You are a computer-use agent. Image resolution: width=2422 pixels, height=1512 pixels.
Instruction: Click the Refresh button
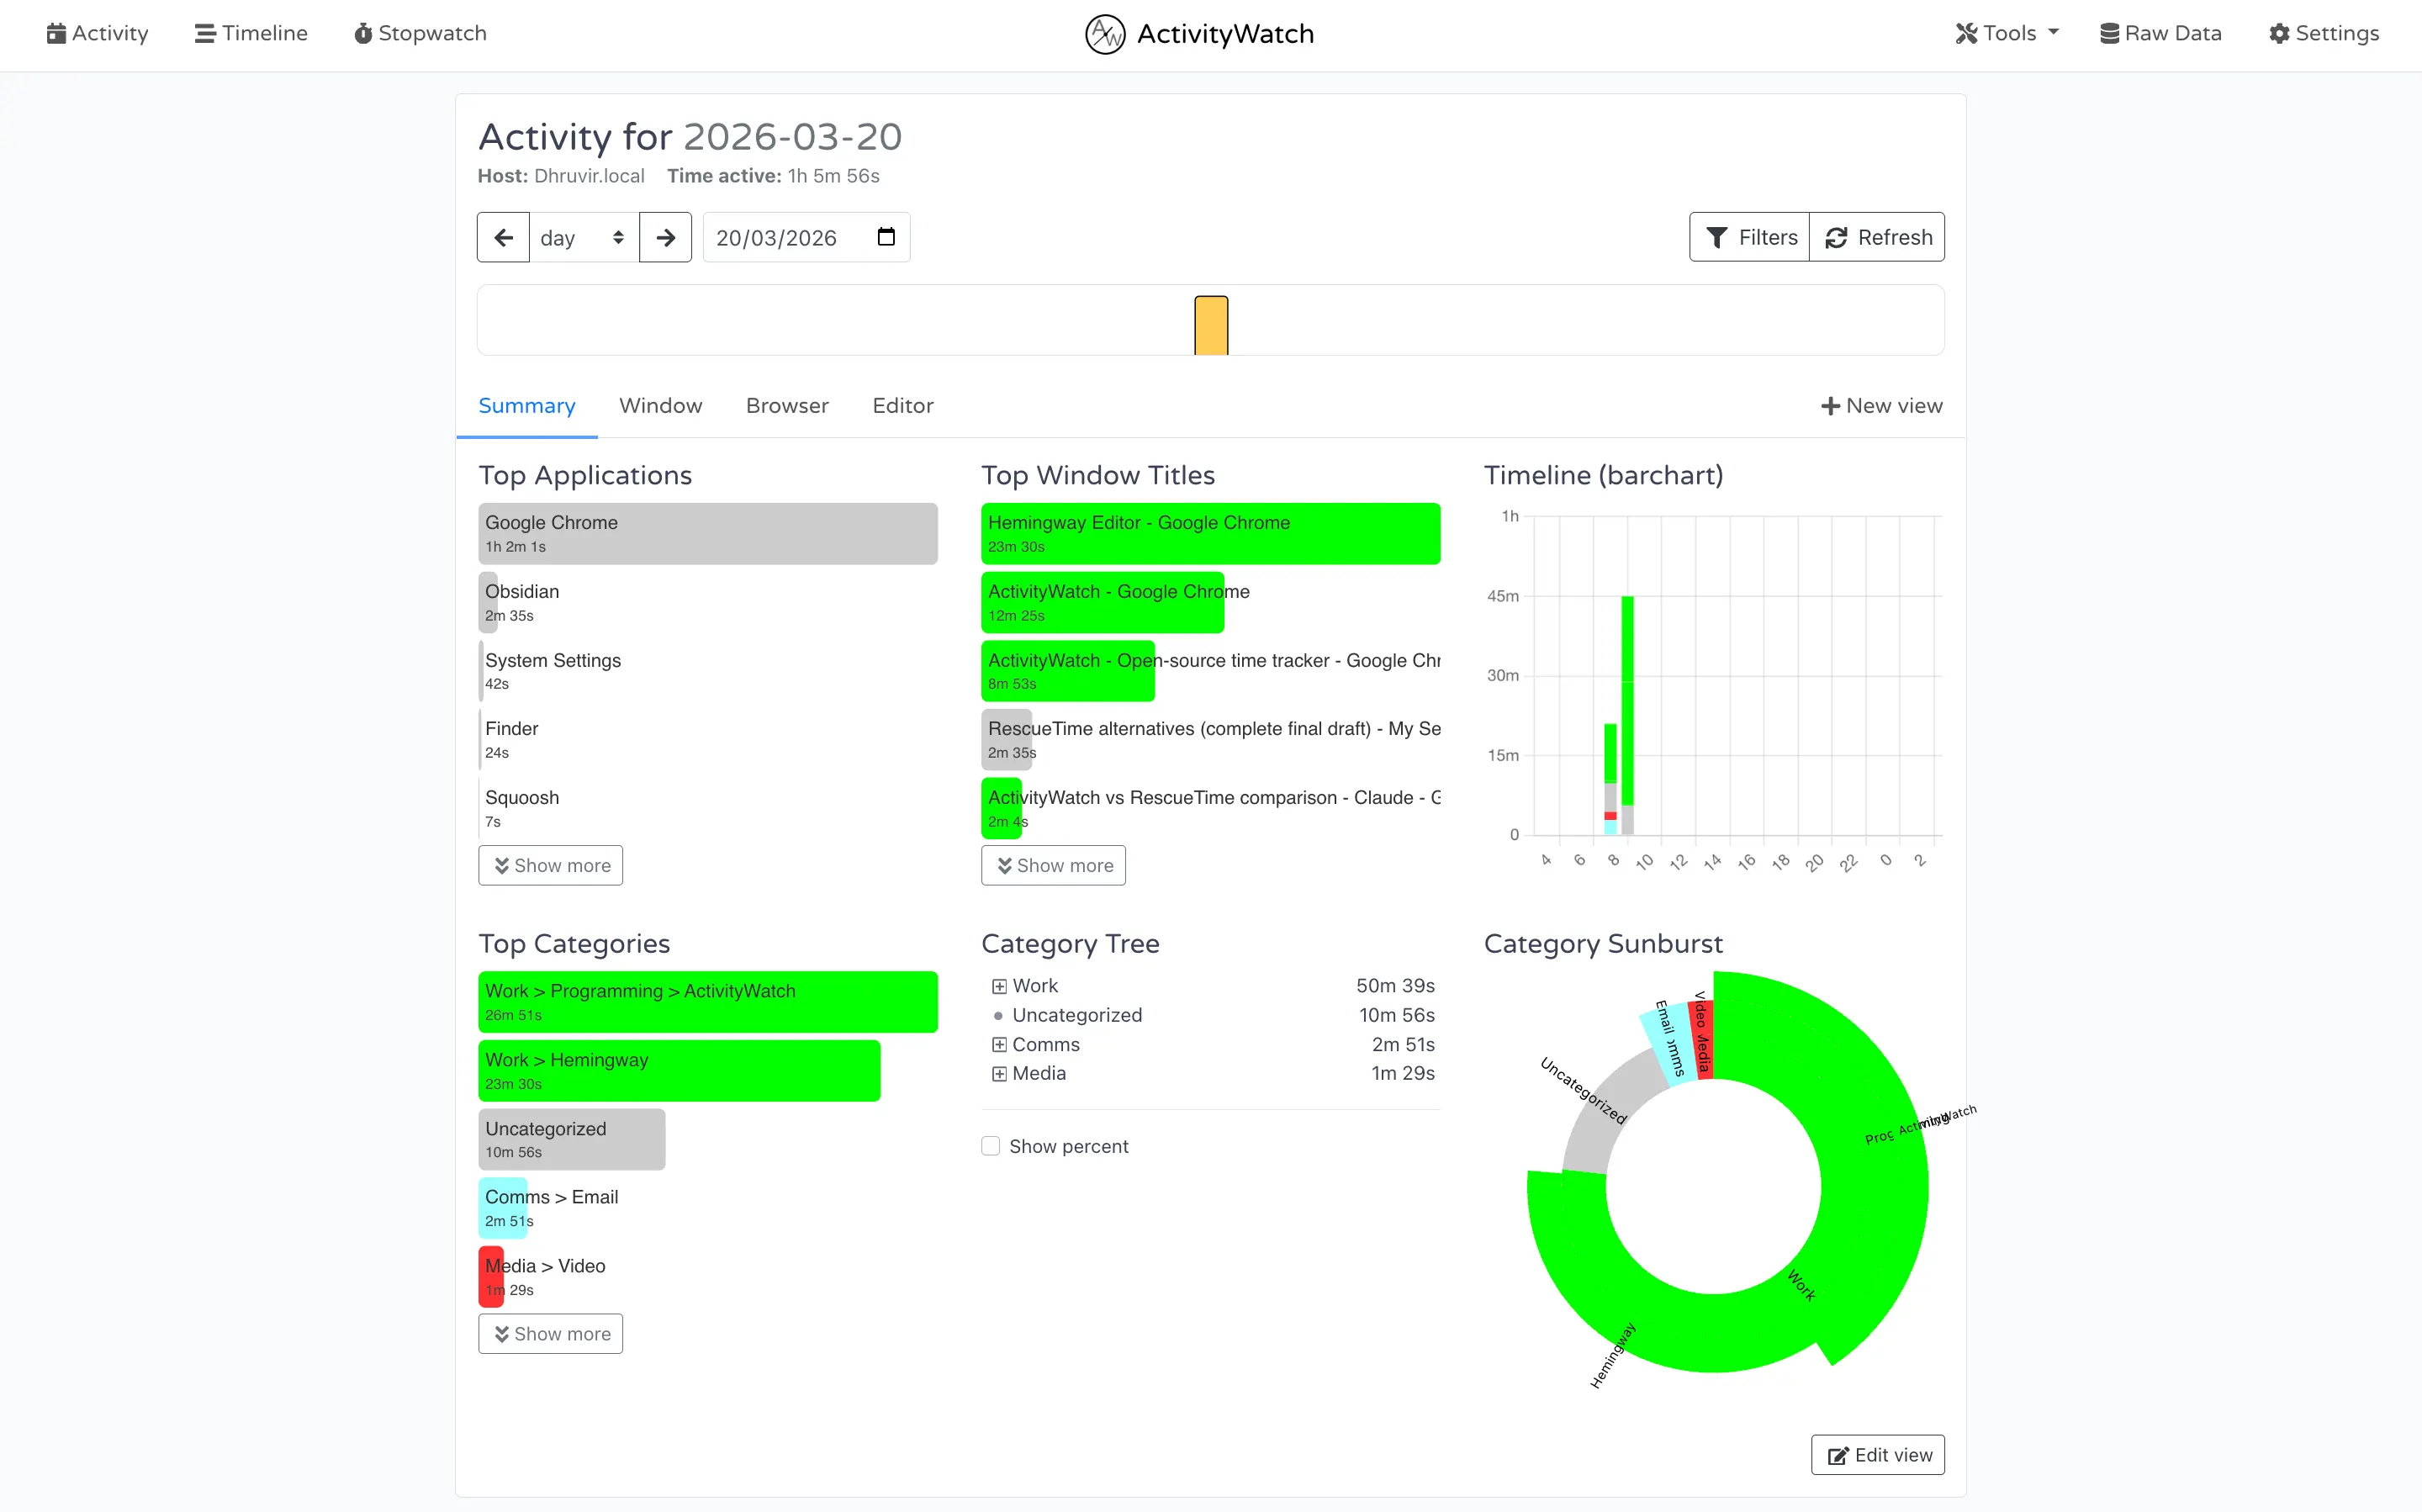pos(1877,237)
